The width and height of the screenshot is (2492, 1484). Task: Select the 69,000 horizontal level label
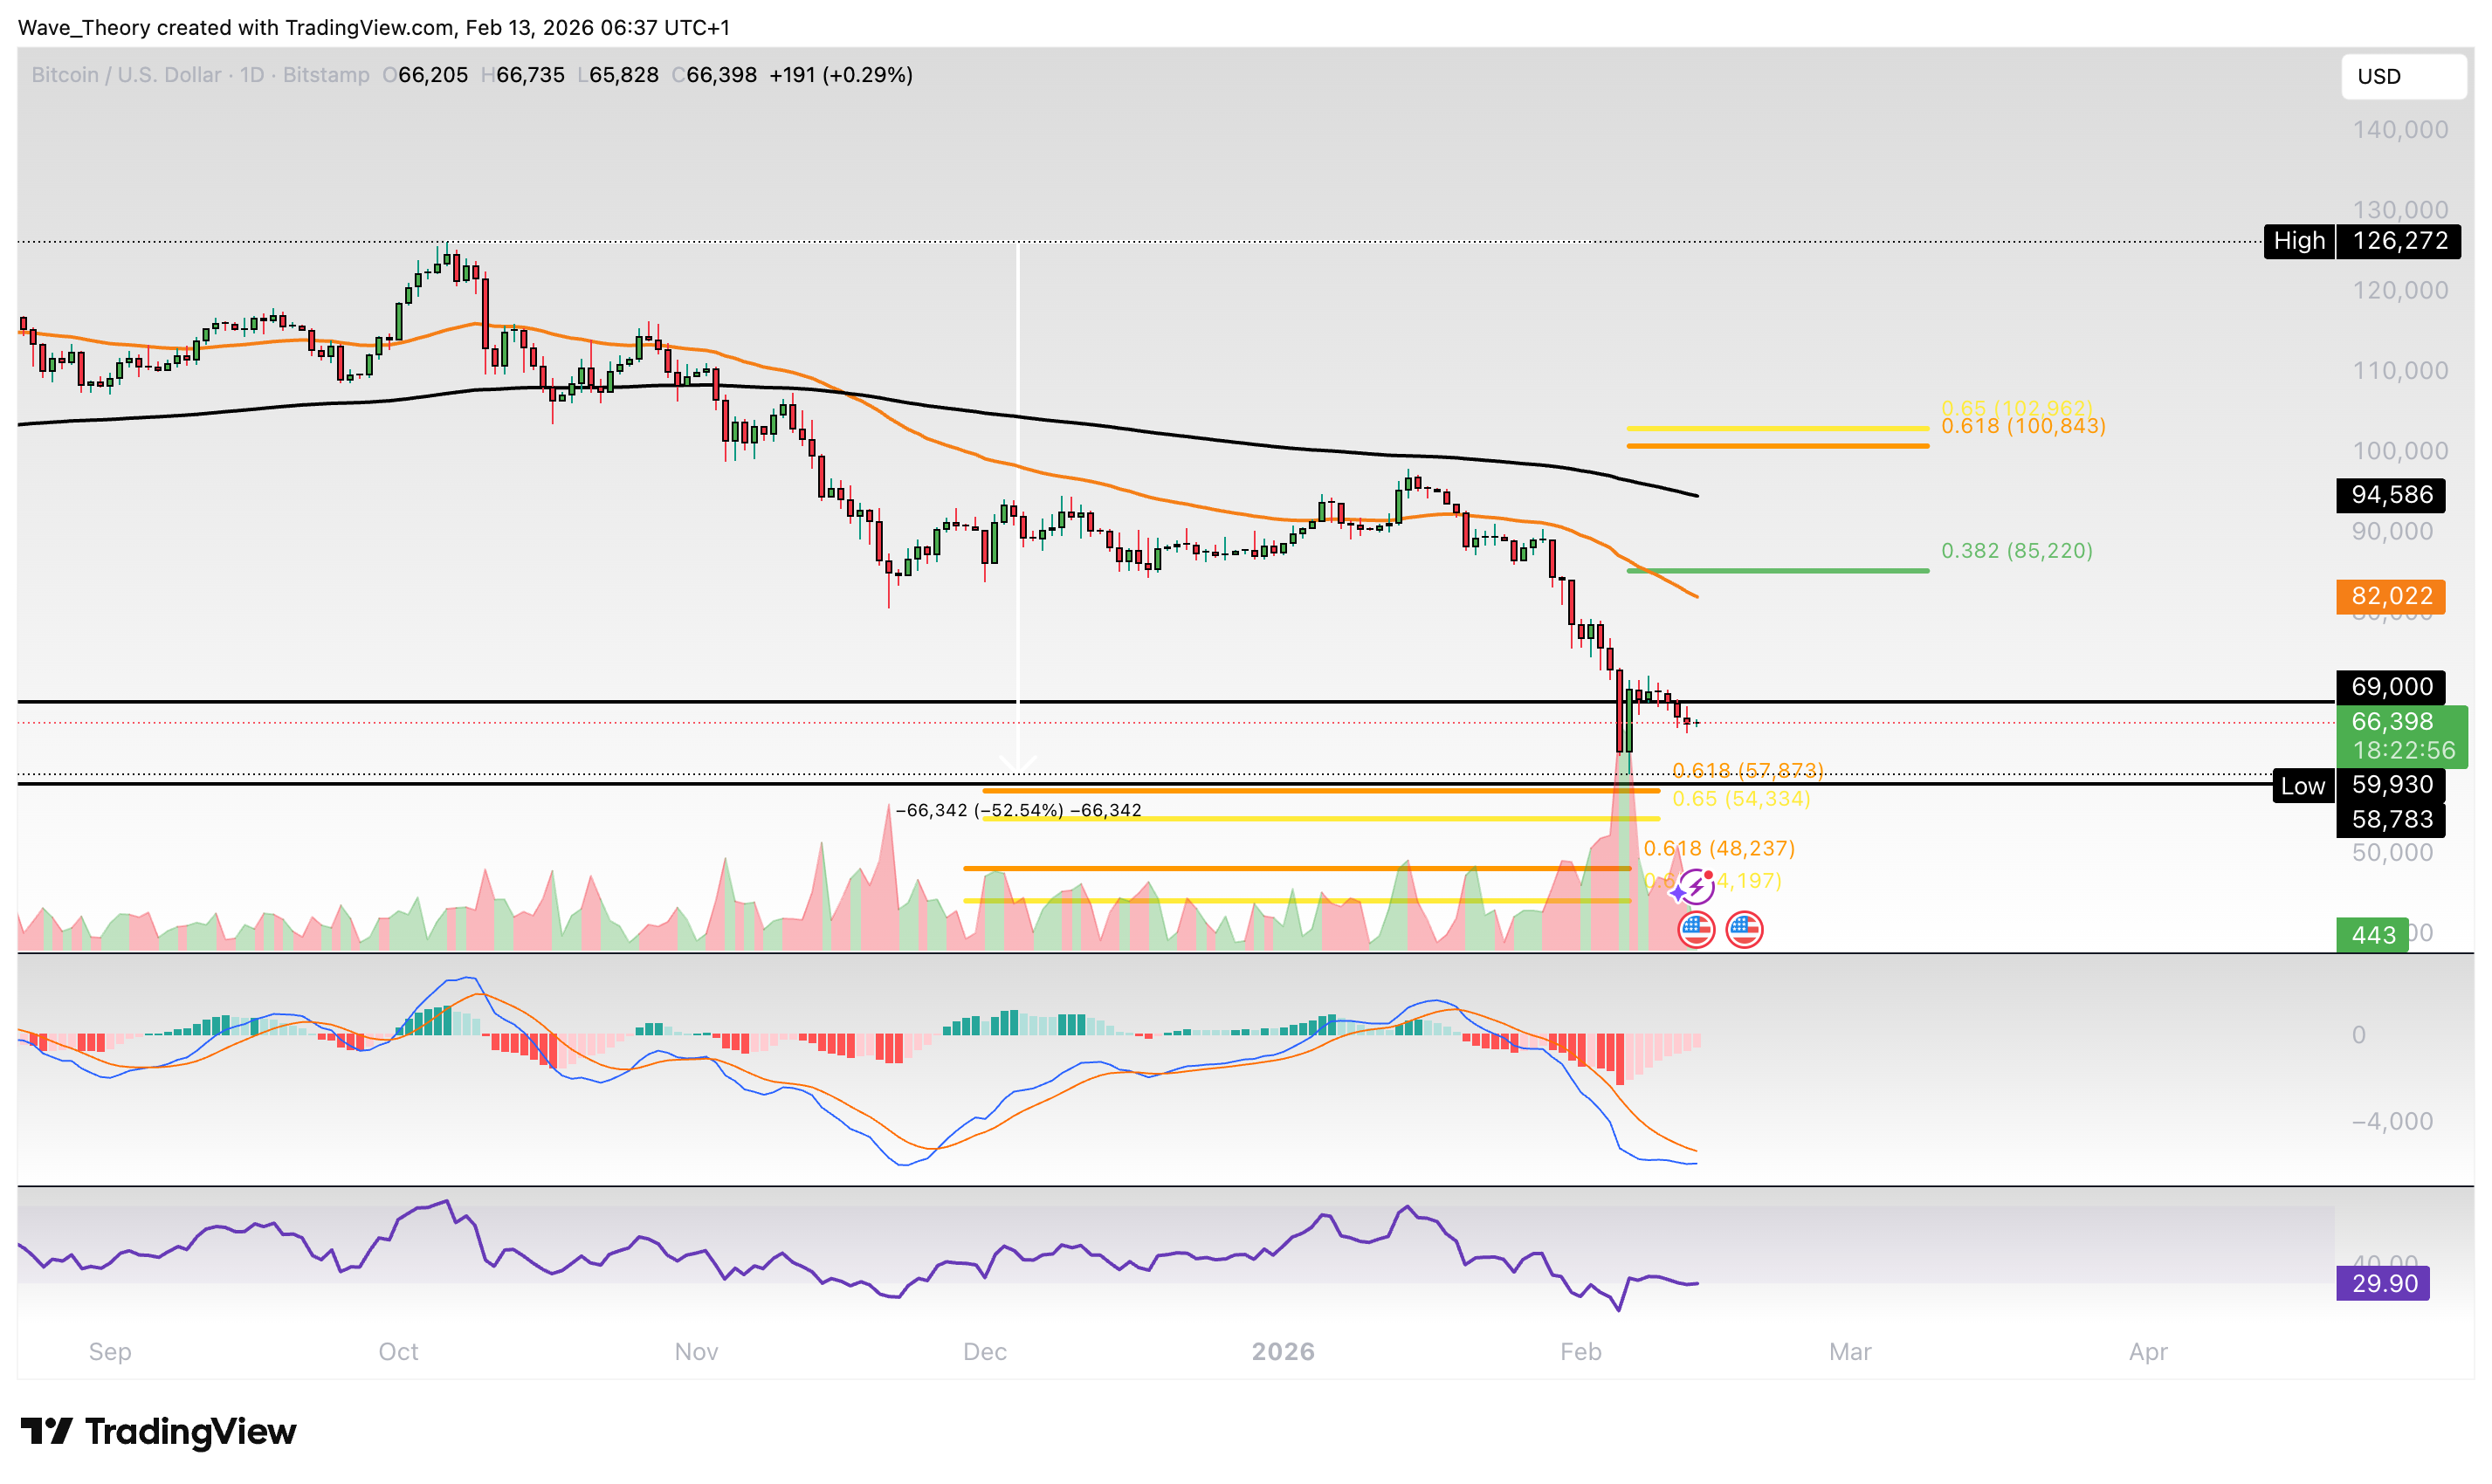(x=2390, y=687)
